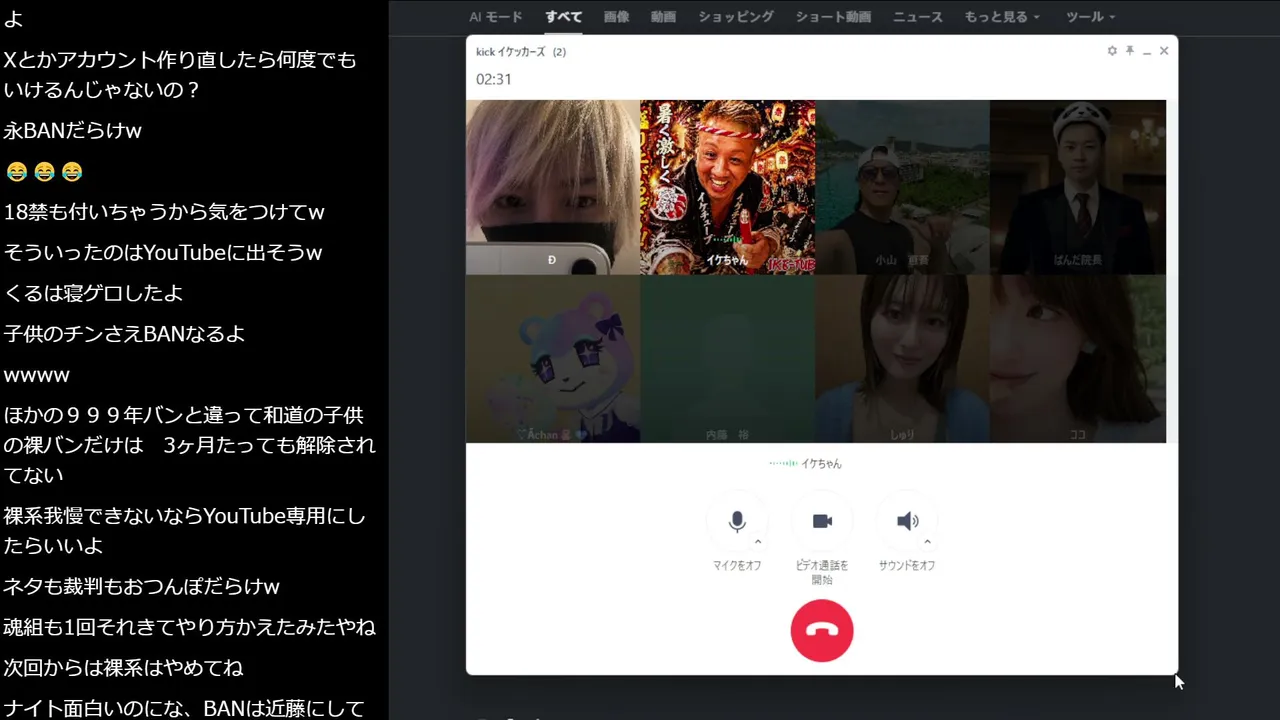Open the 動画 search tab

click(663, 17)
